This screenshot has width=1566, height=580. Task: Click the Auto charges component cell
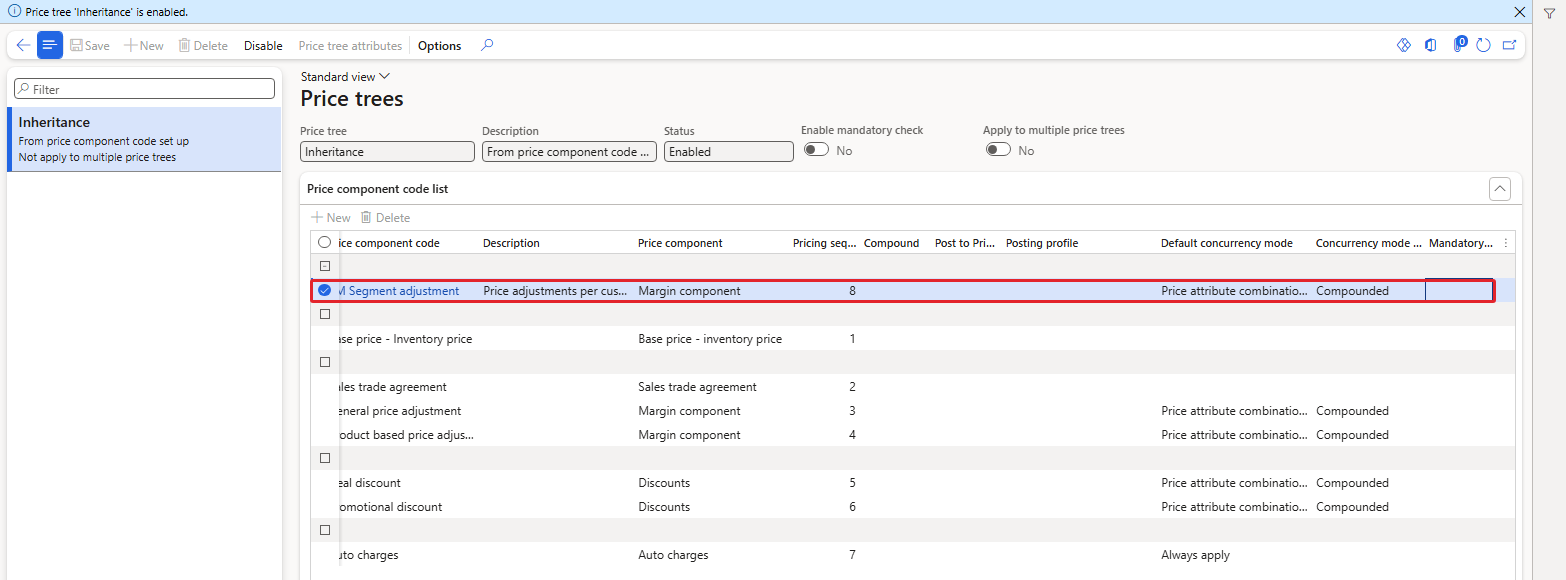coord(673,555)
